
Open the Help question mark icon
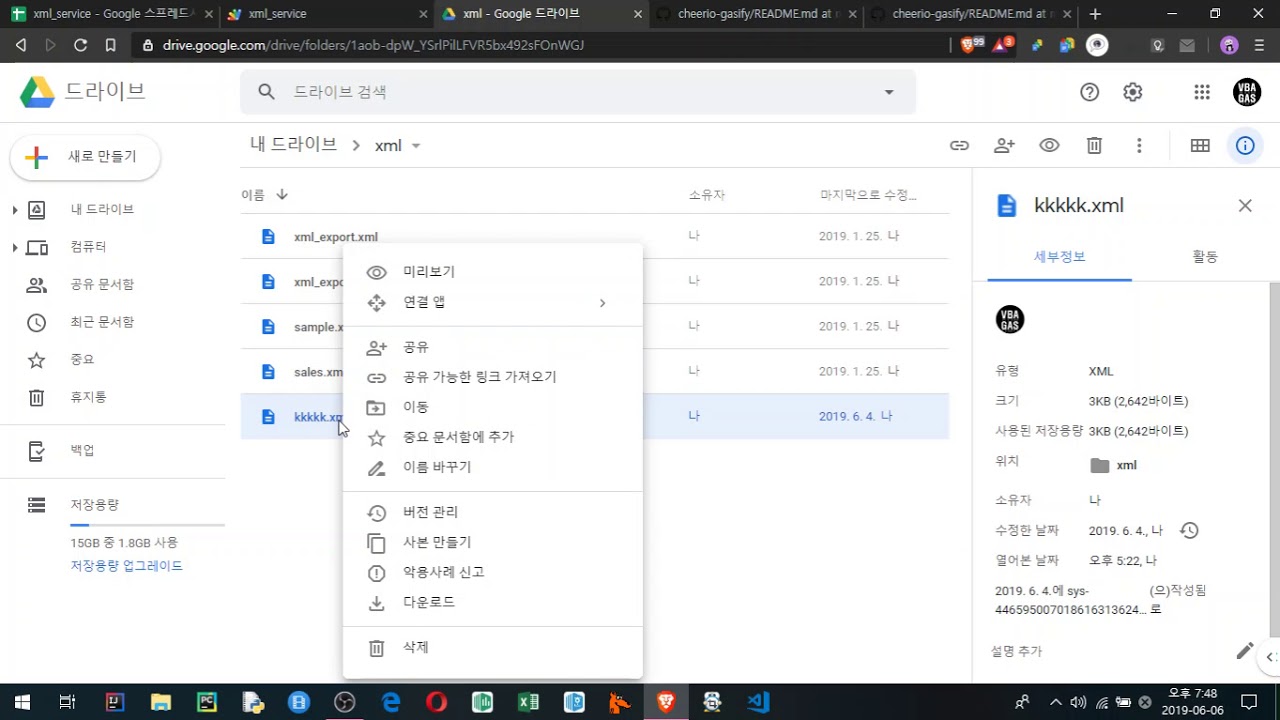1089,92
